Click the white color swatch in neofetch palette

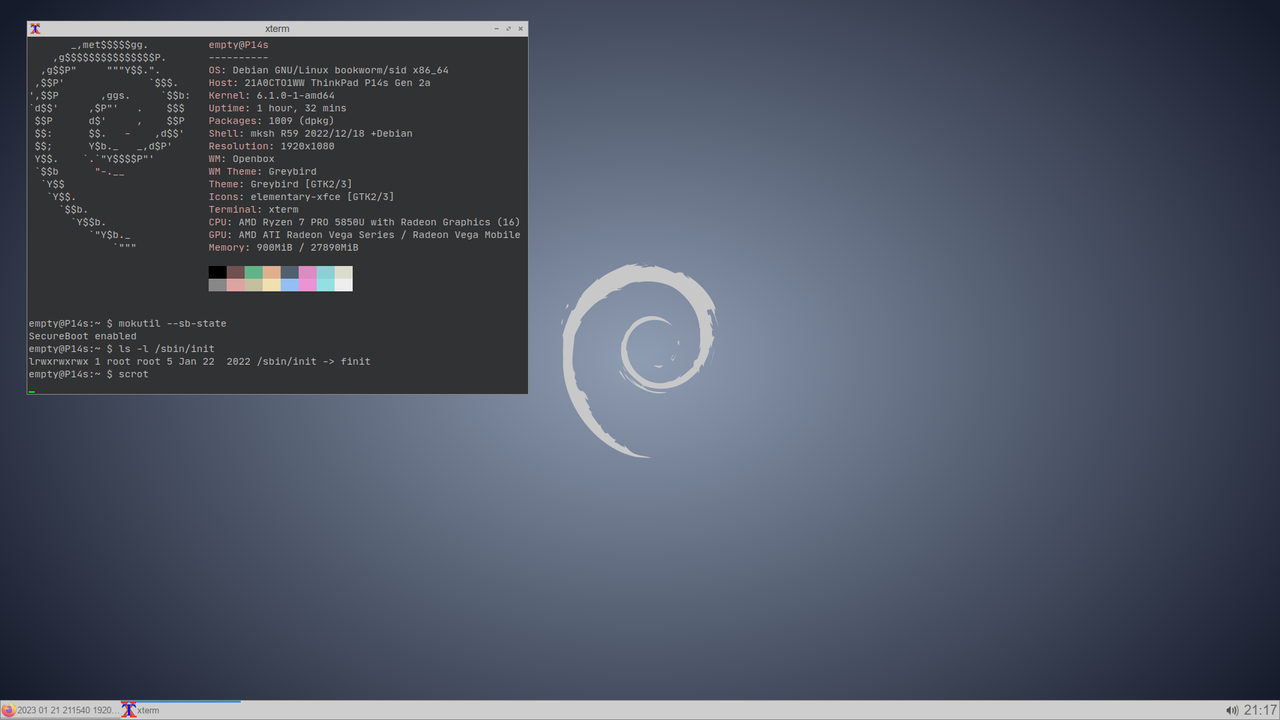pyautogui.click(x=343, y=285)
